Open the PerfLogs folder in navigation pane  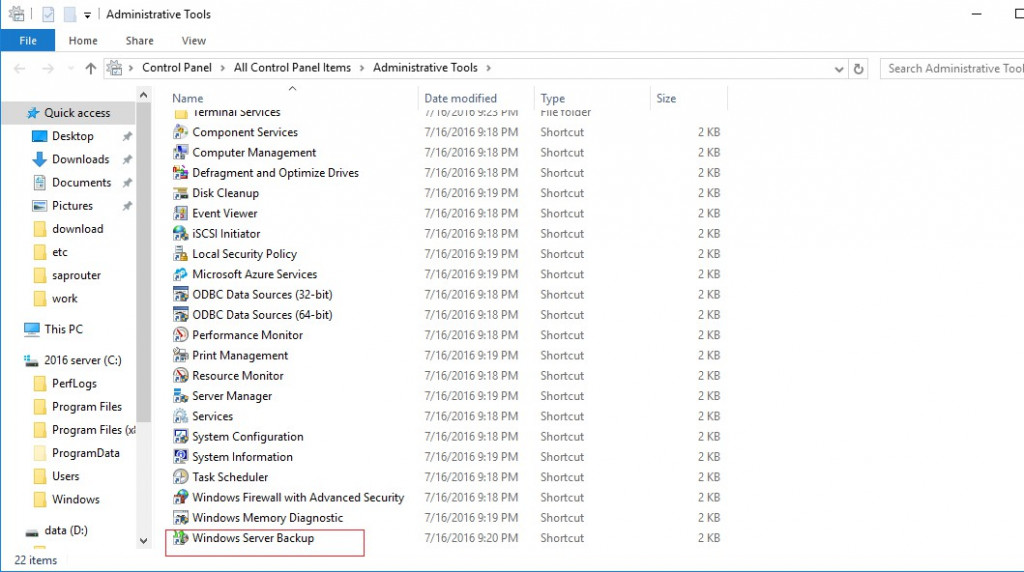pos(74,383)
